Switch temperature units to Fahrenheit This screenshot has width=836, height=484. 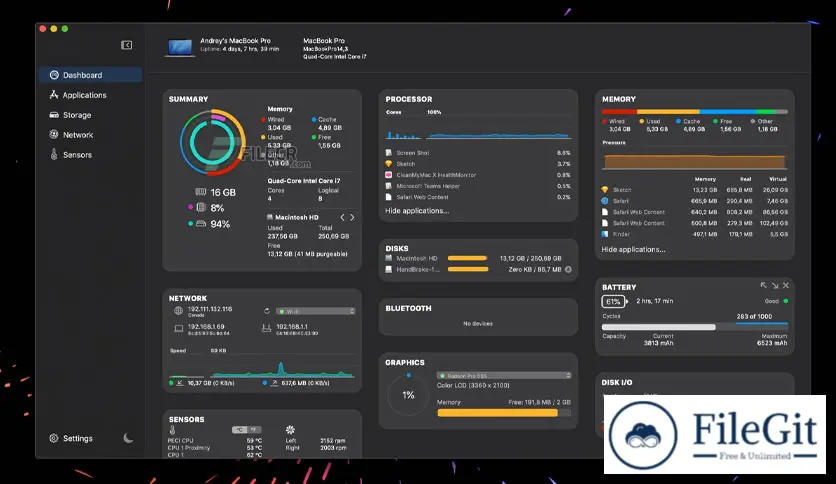point(254,430)
